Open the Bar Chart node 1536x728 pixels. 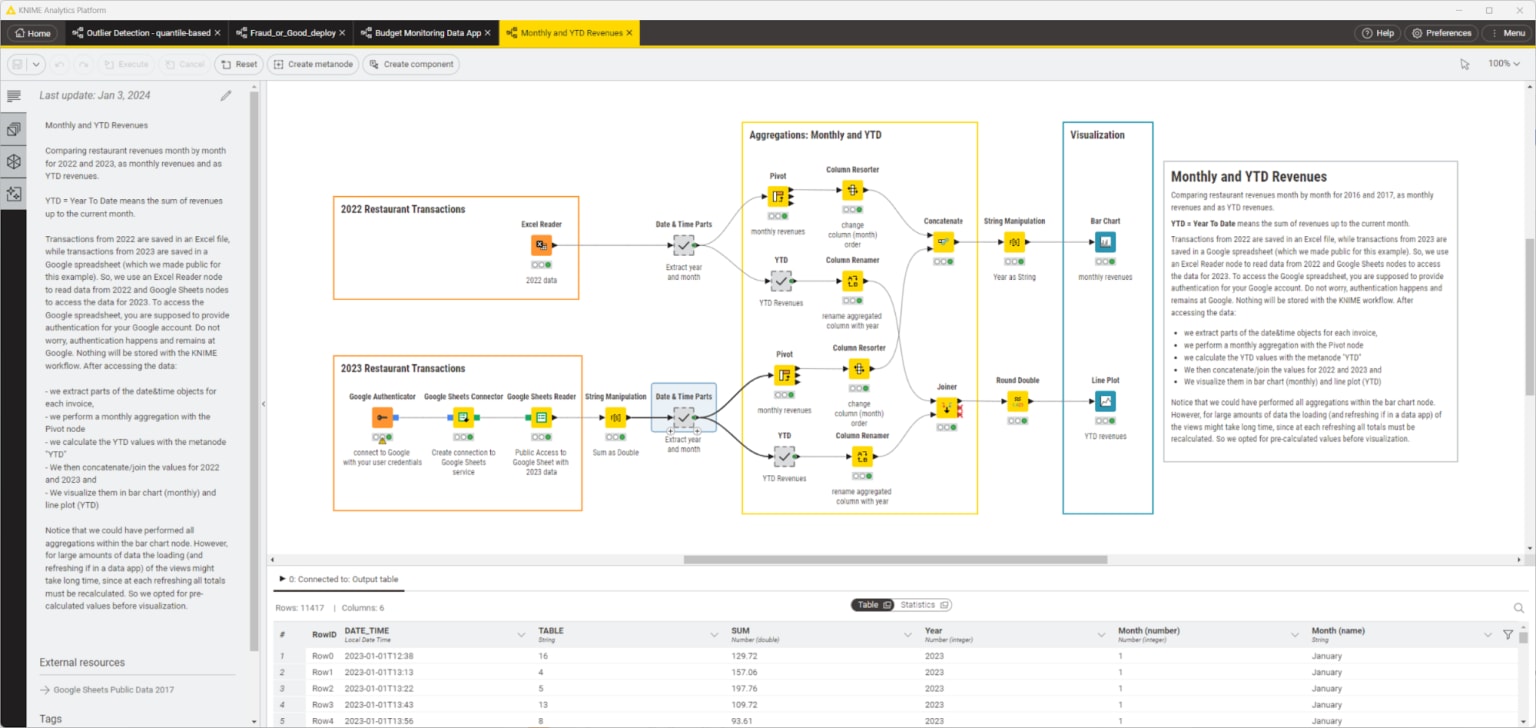pyautogui.click(x=1105, y=242)
